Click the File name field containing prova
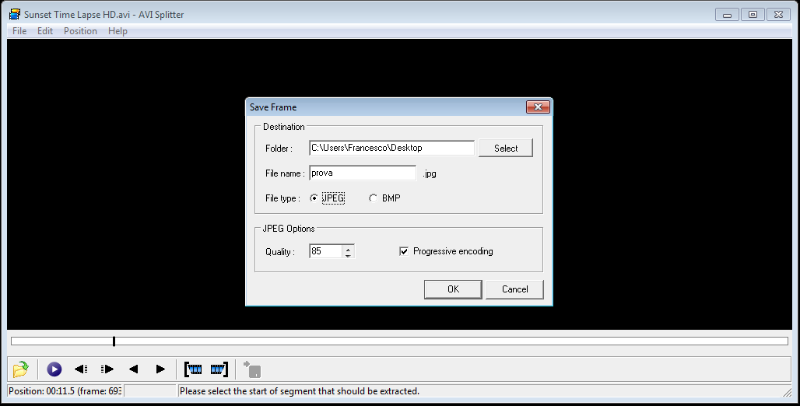Screen dimensions: 800x406 click(362, 173)
